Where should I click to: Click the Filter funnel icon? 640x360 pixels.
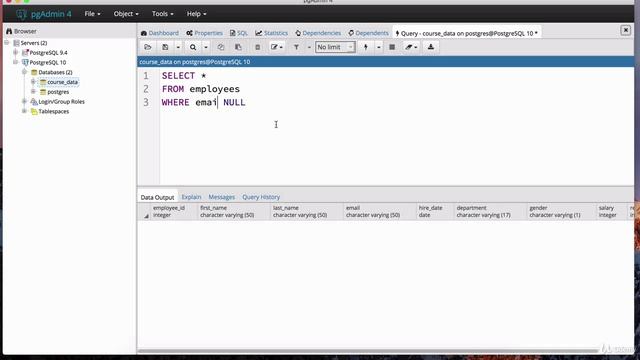[296, 47]
